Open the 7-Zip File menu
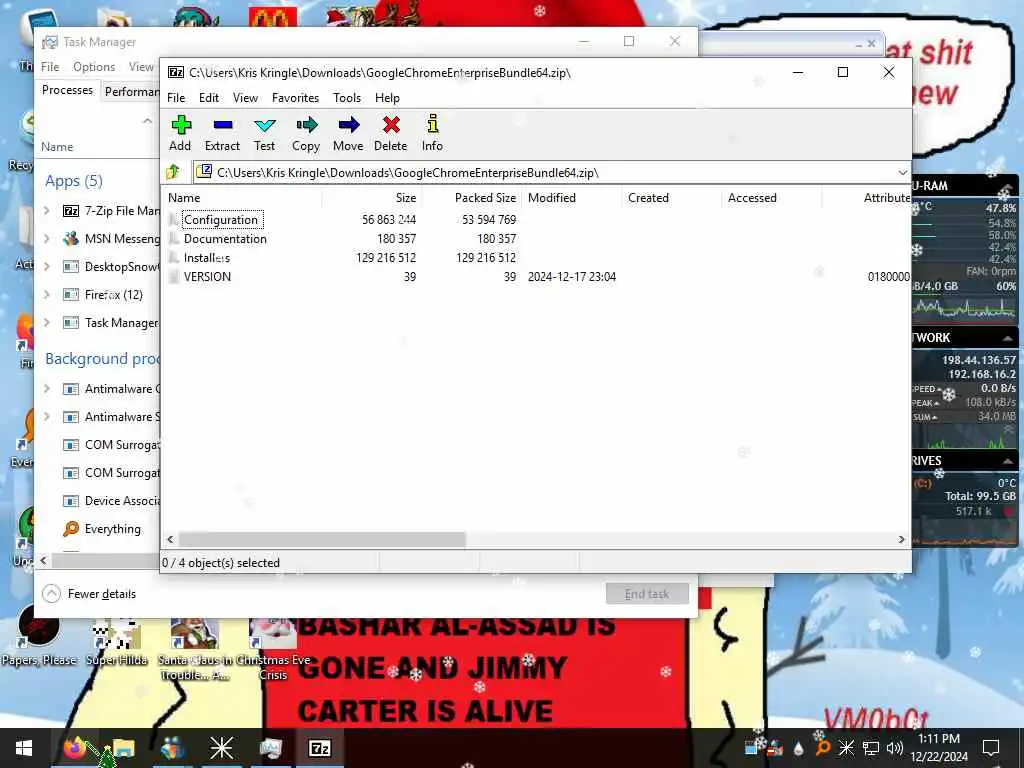This screenshot has height=768, width=1024. tap(176, 98)
